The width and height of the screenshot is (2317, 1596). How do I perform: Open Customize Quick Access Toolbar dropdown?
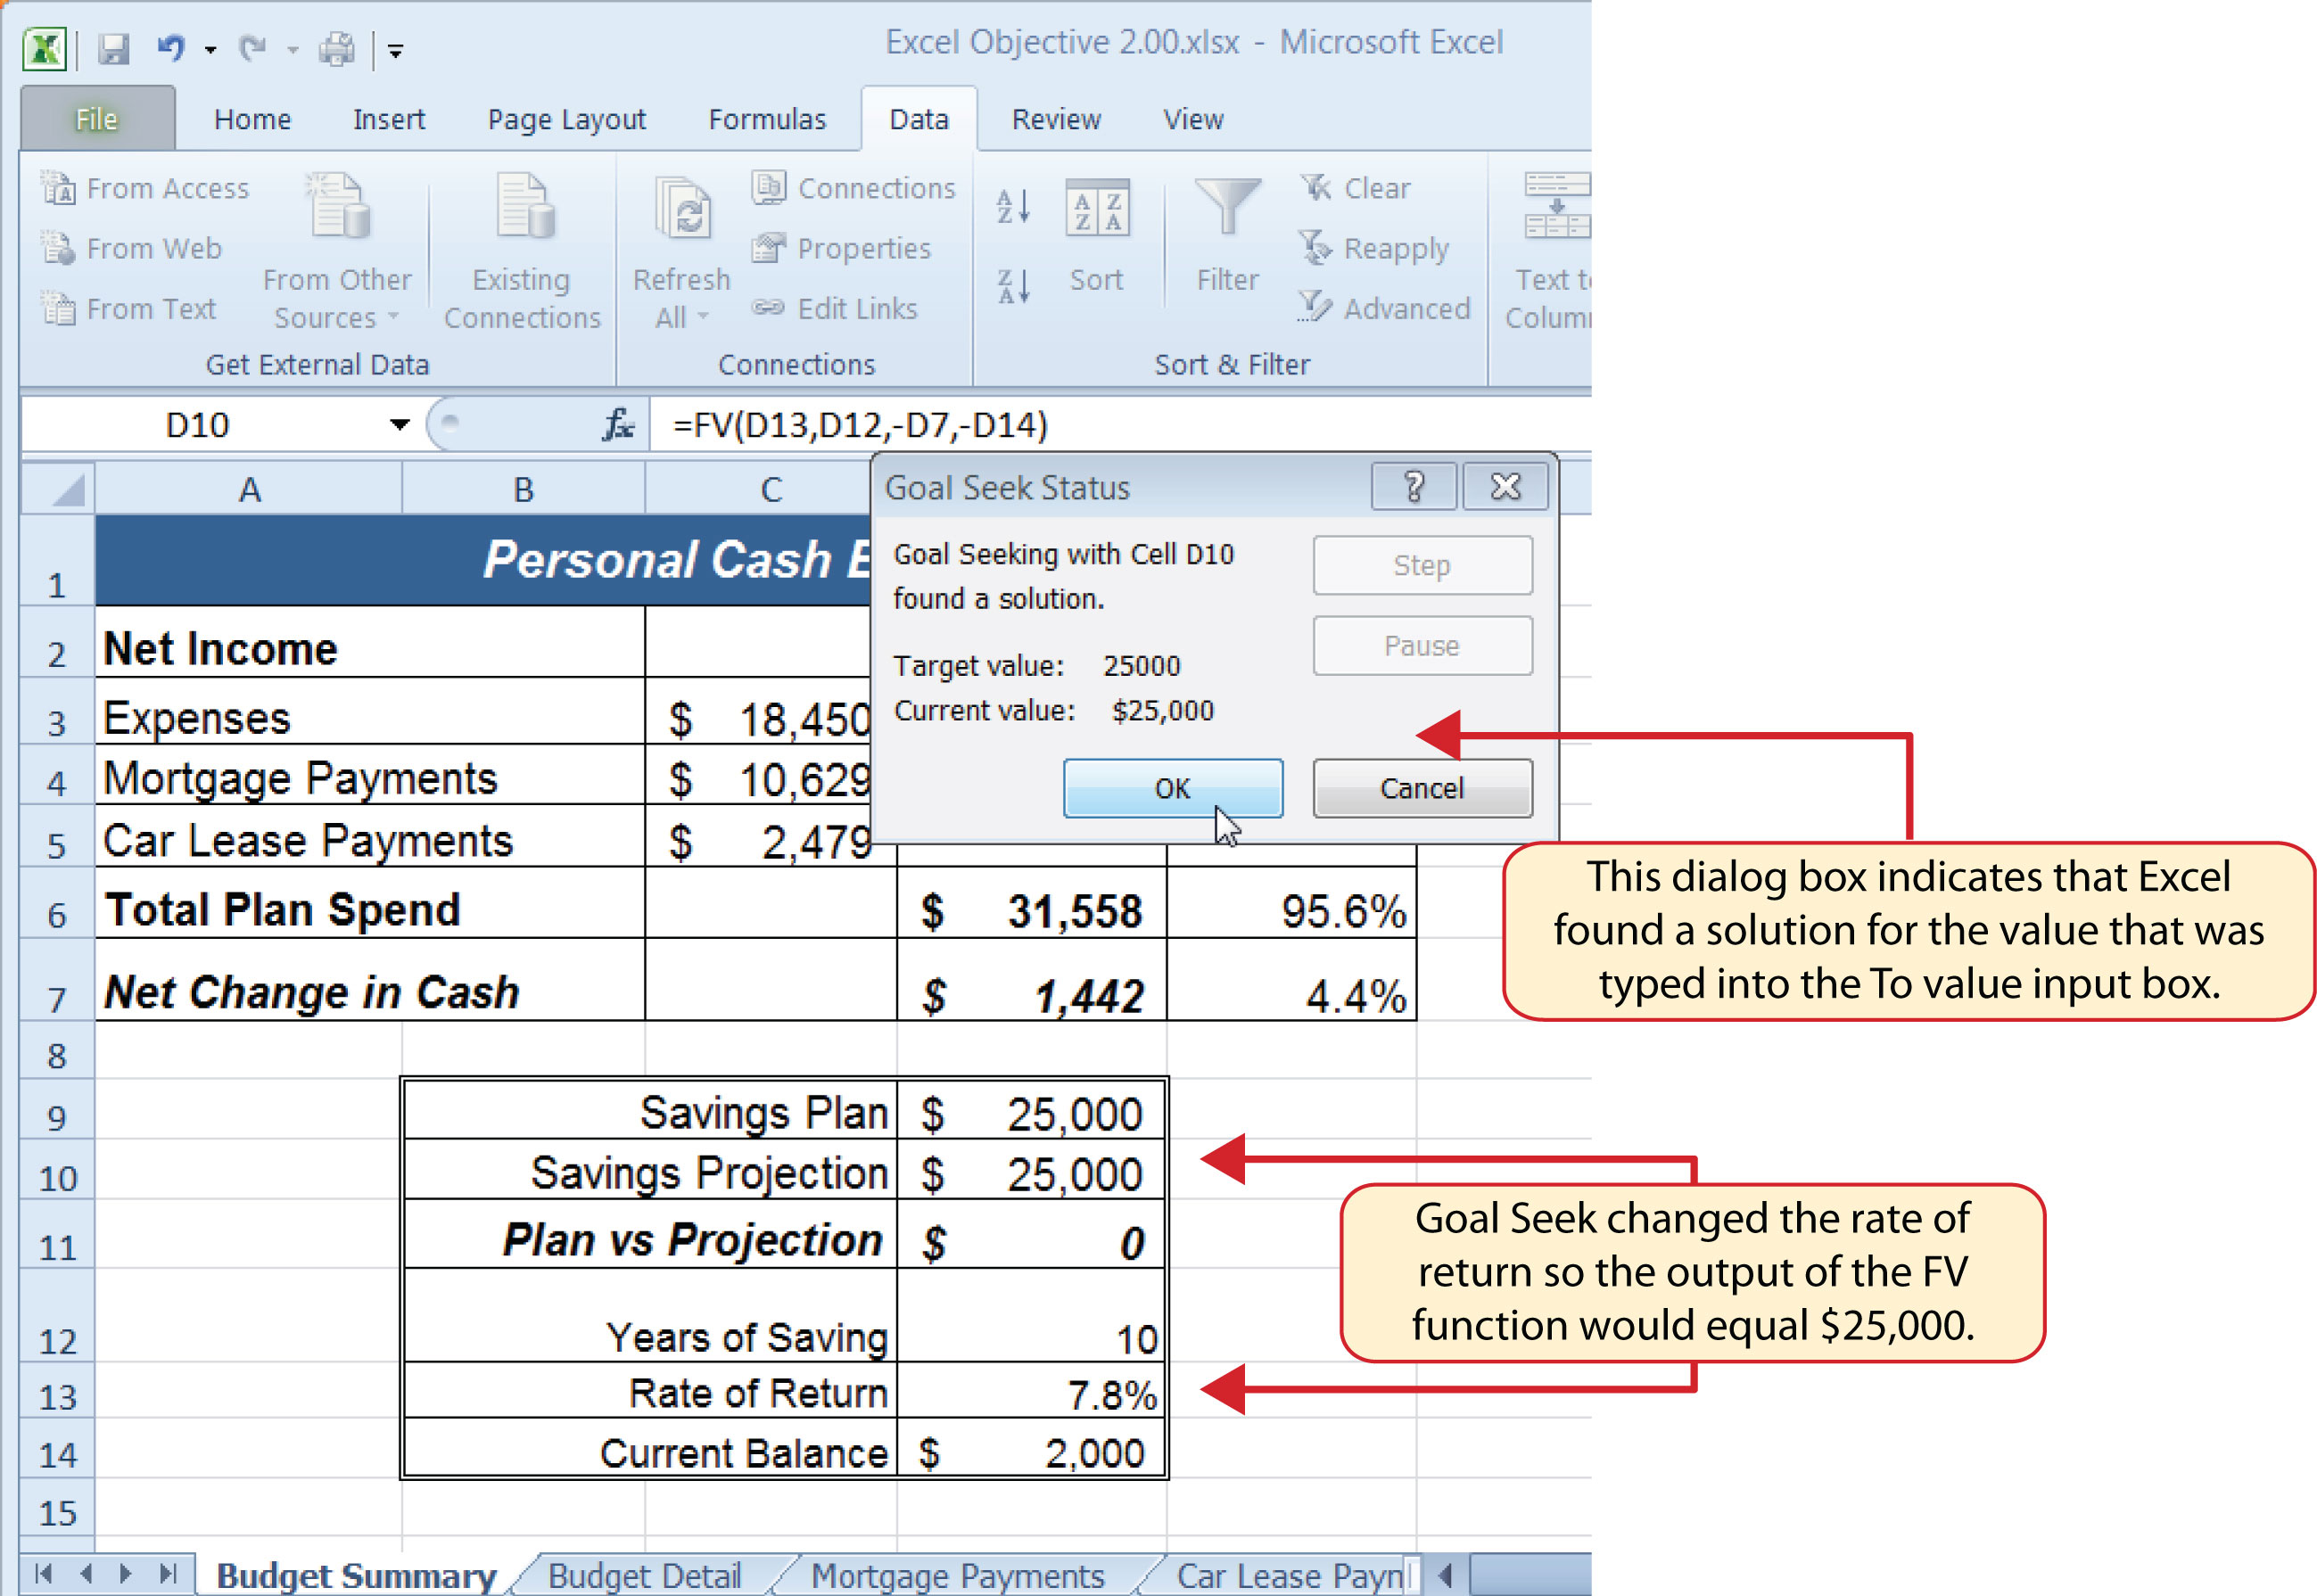tap(396, 50)
